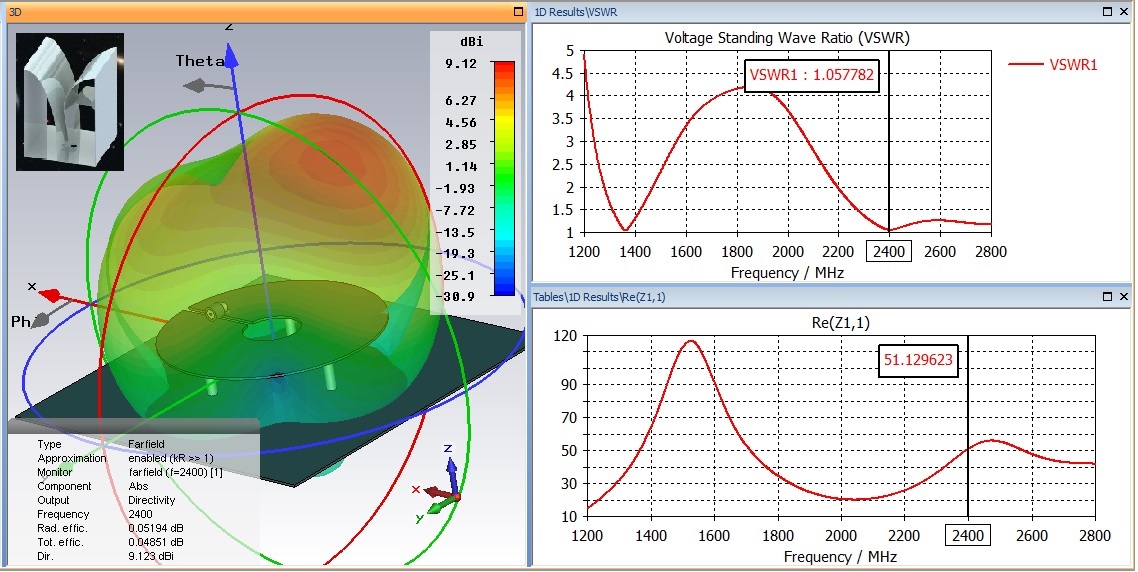Click the Voltage Standing Wave Ratio plot title

pos(787,38)
